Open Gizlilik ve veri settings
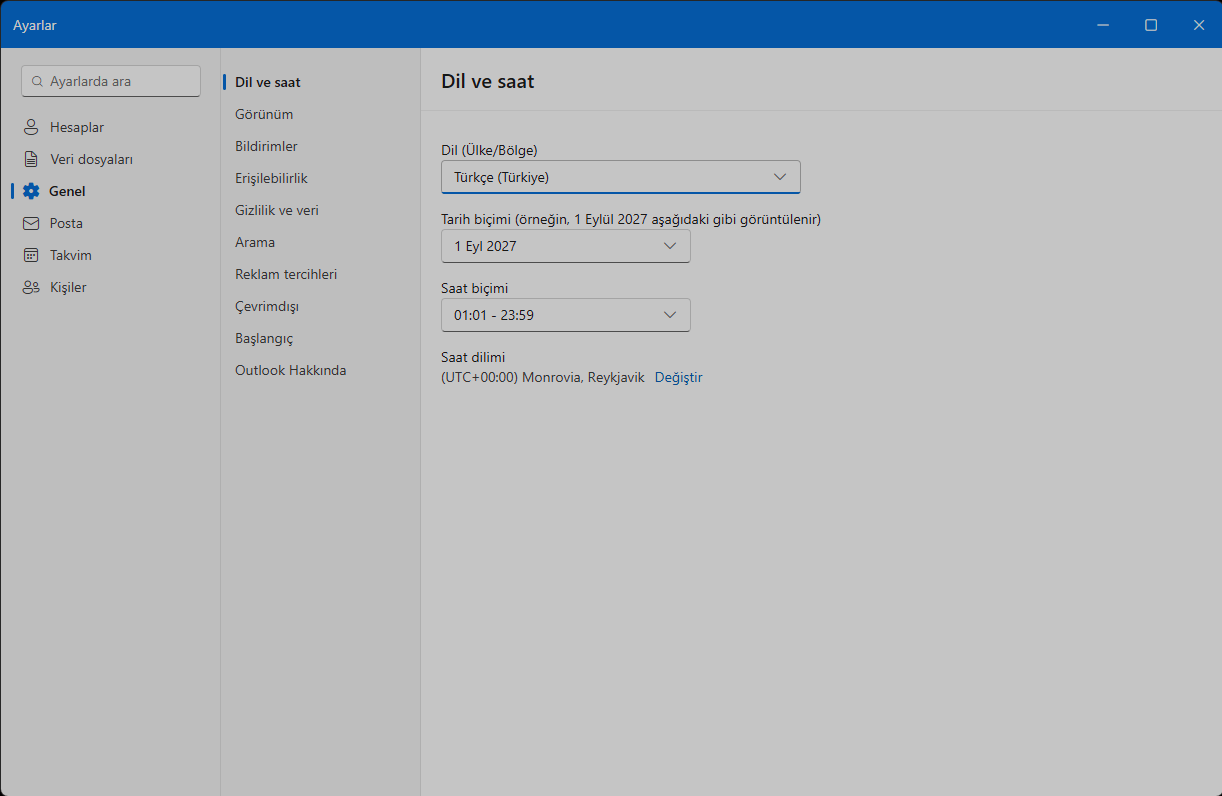1222x796 pixels. [277, 210]
